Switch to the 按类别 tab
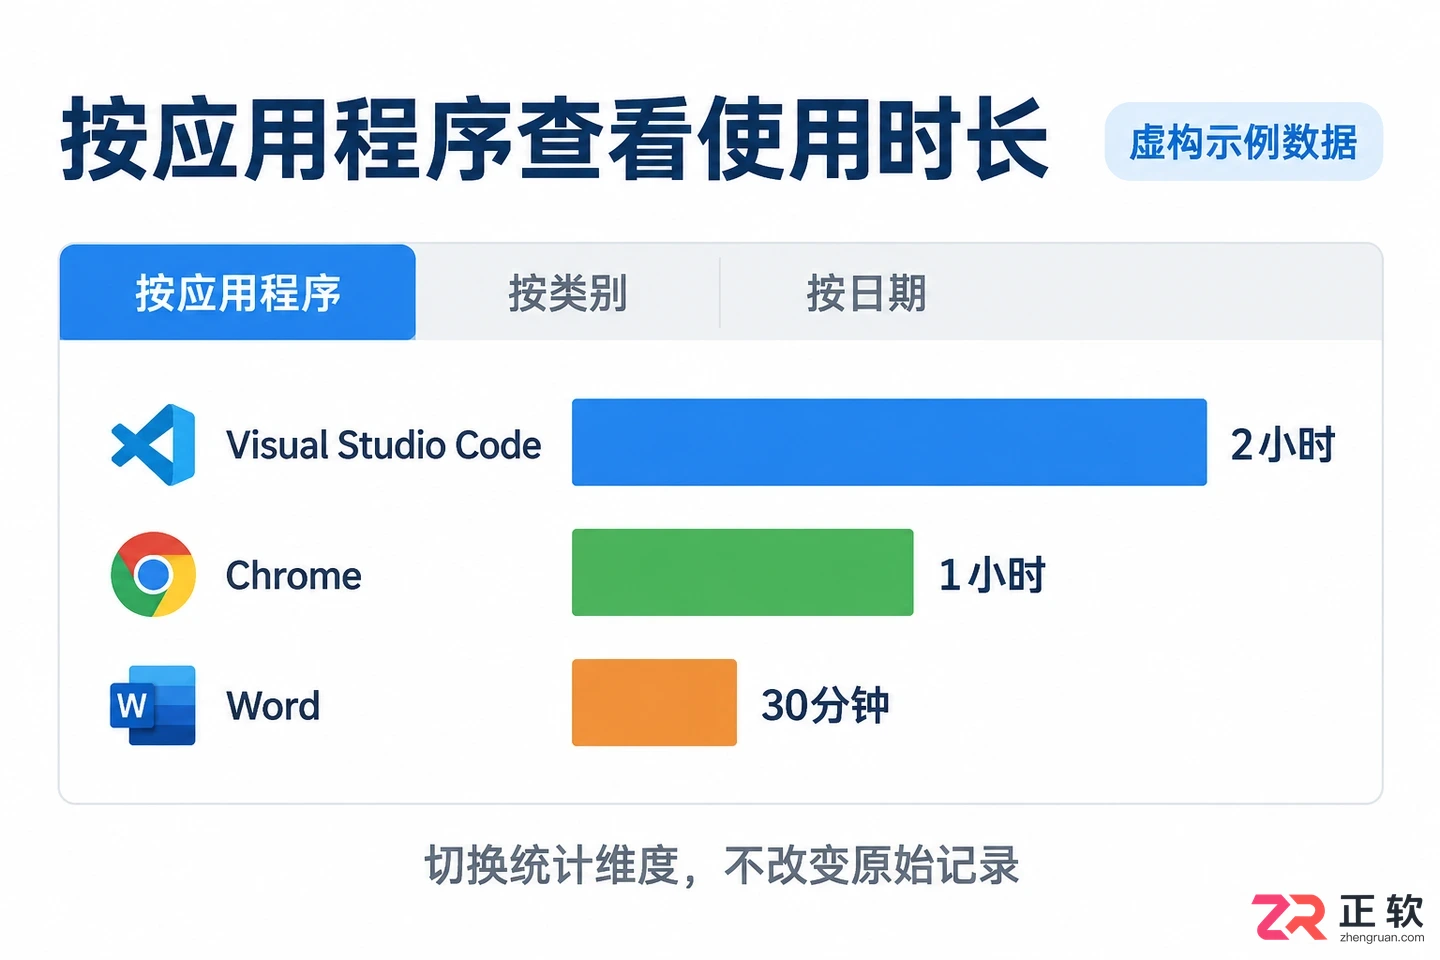Image resolution: width=1440 pixels, height=960 pixels. [x=568, y=293]
